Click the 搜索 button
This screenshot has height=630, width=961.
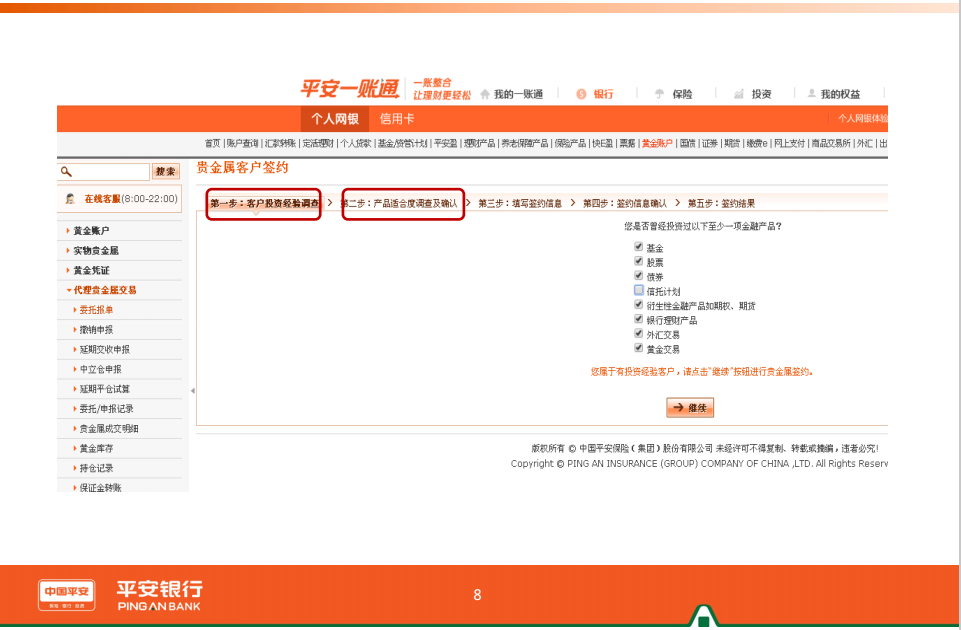(x=165, y=172)
